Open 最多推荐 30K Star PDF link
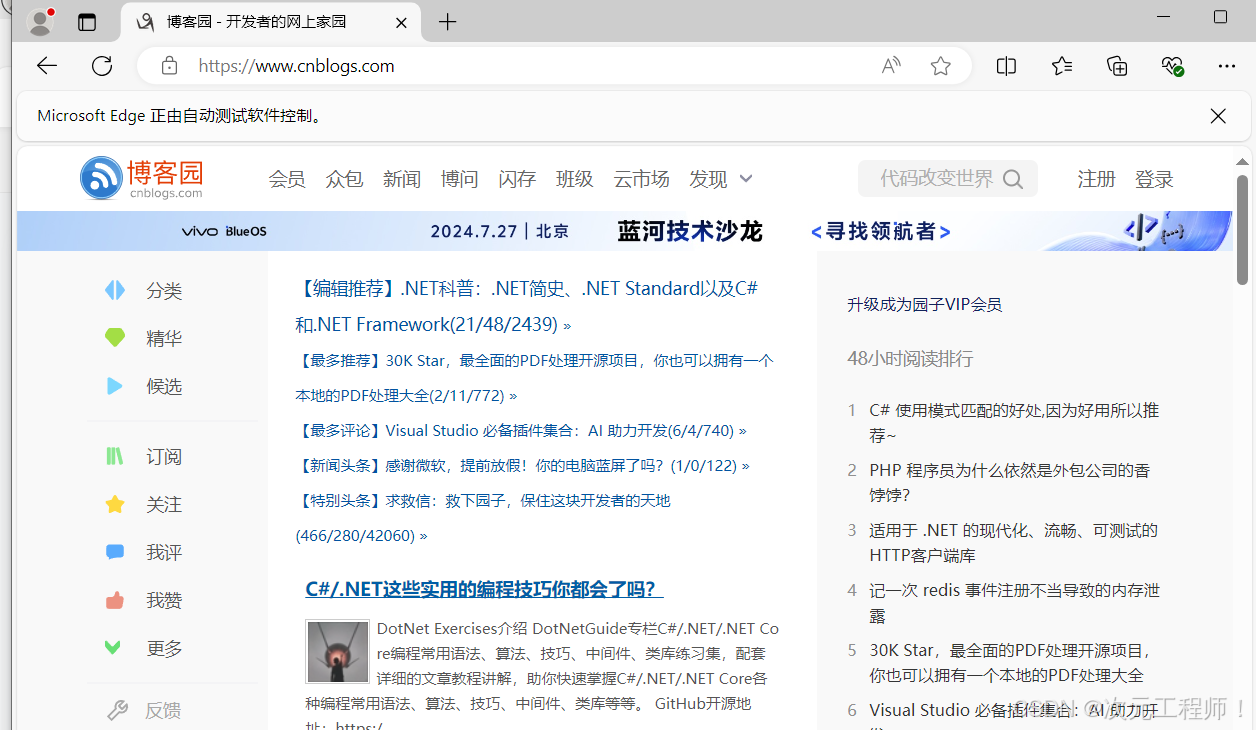The image size is (1256, 730). click(534, 378)
